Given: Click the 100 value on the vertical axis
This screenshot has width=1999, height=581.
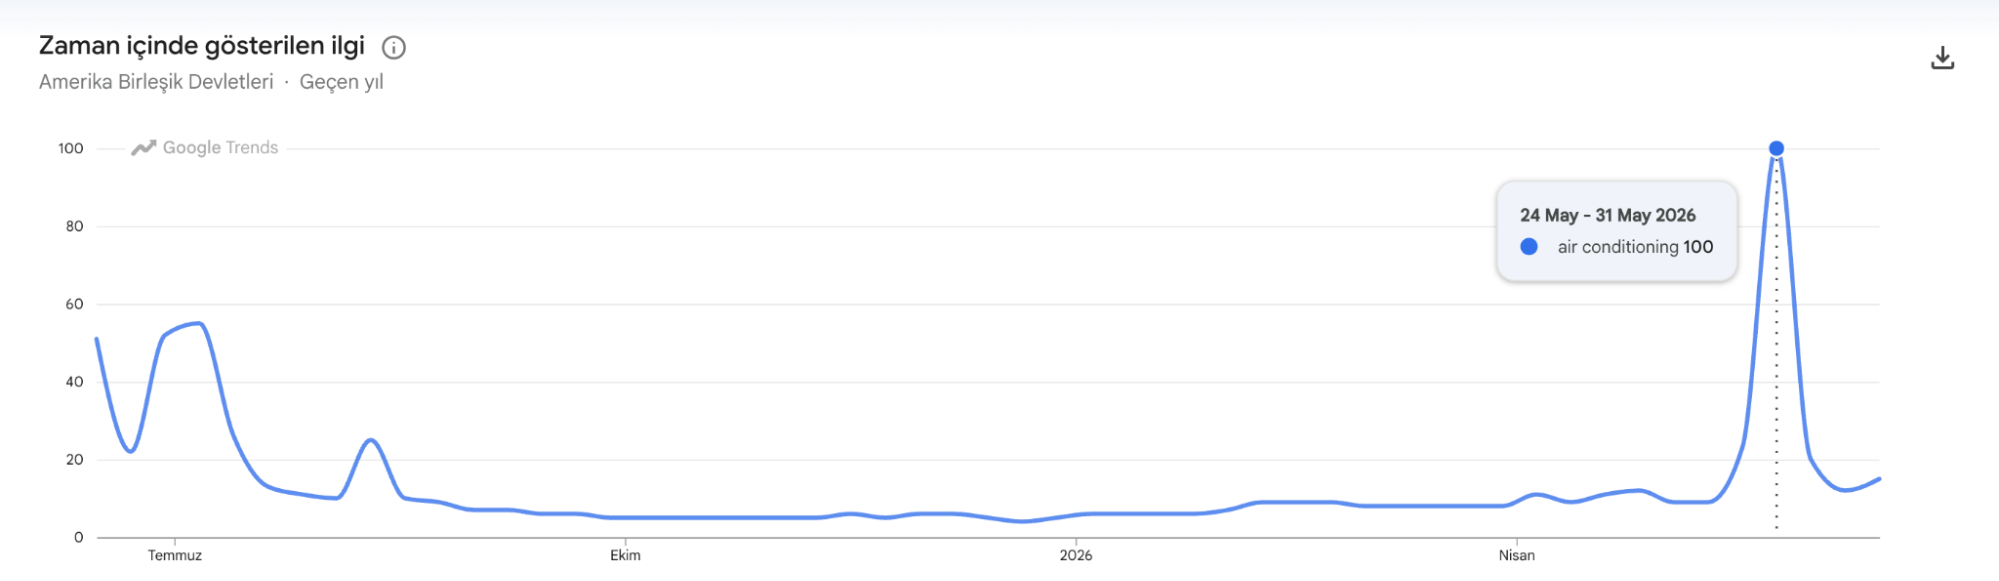Looking at the screenshot, I should [x=71, y=148].
